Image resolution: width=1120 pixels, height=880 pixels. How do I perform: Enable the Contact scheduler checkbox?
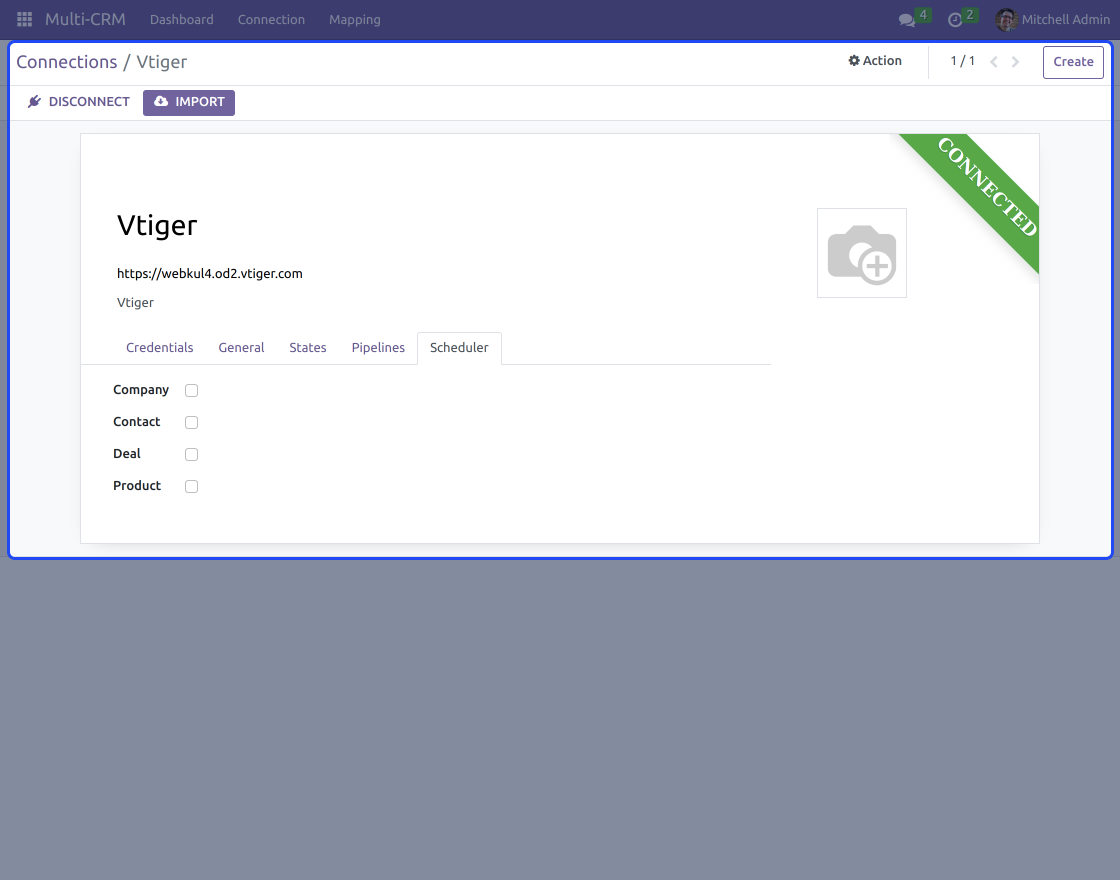[x=191, y=422]
